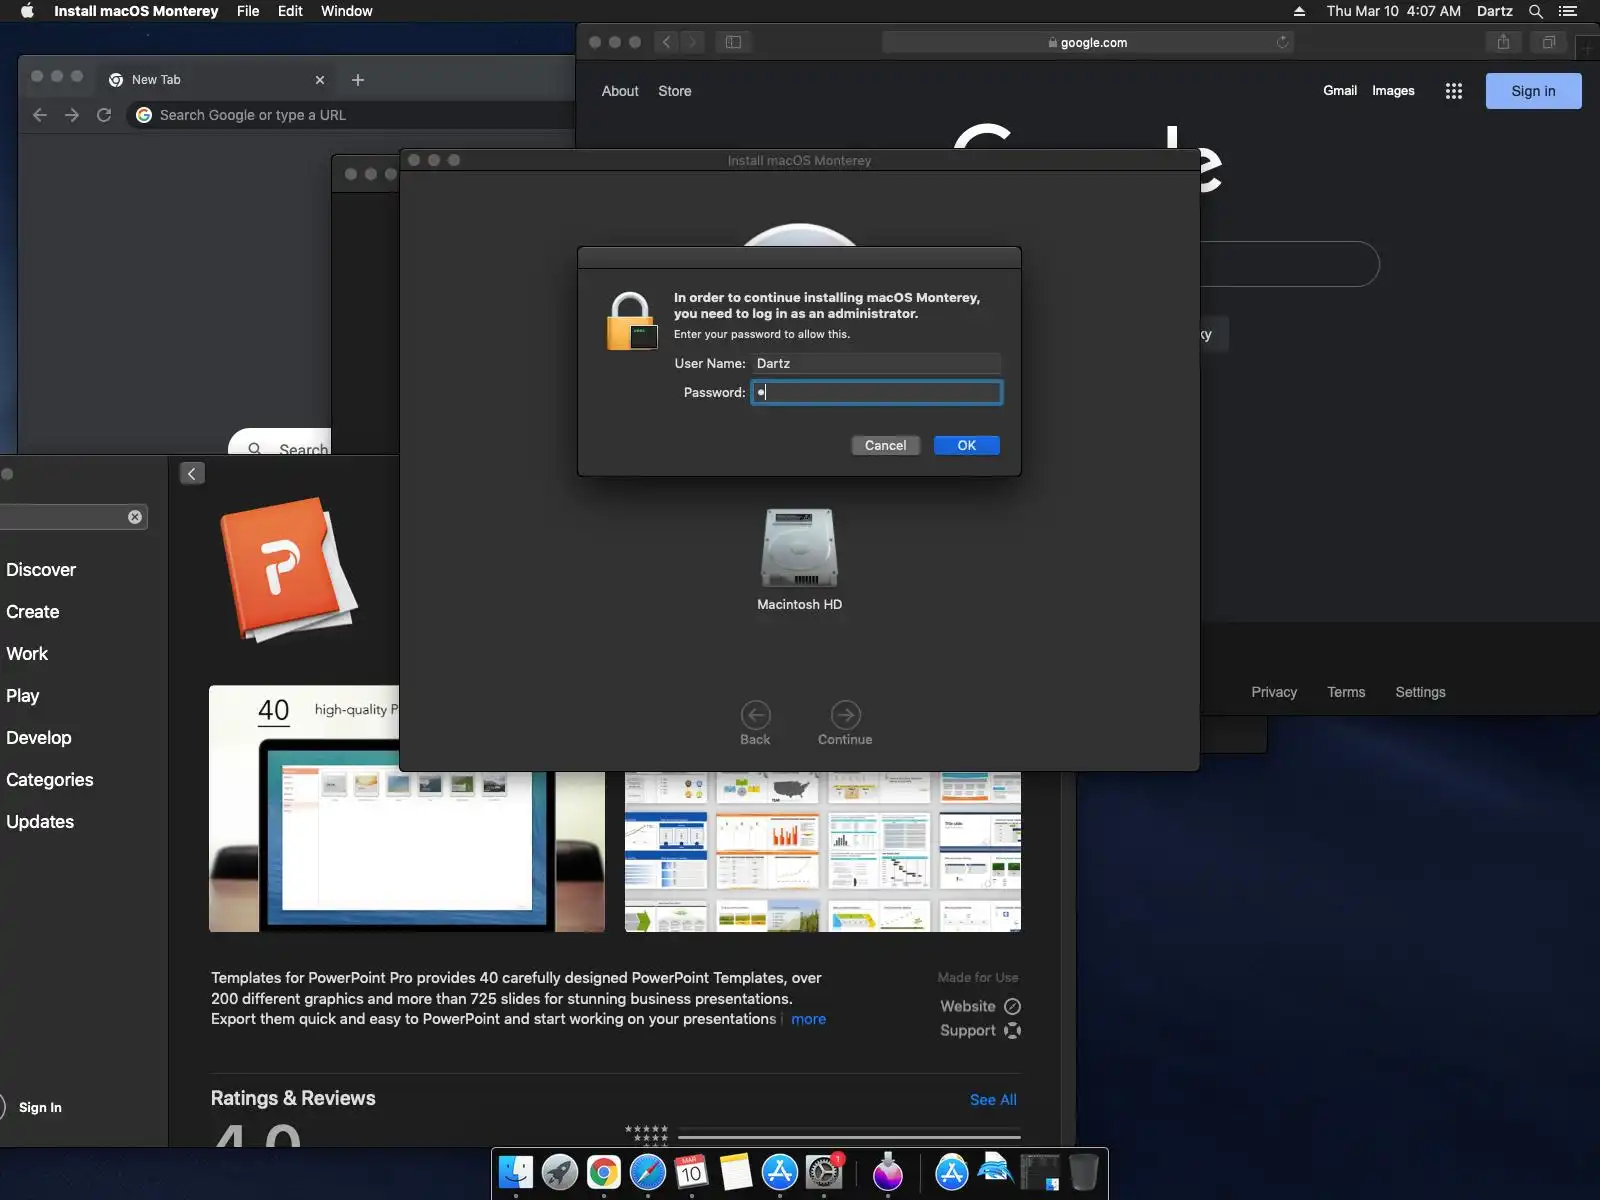1600x1200 pixels.
Task: Open the Terms link on Google
Action: pos(1346,692)
